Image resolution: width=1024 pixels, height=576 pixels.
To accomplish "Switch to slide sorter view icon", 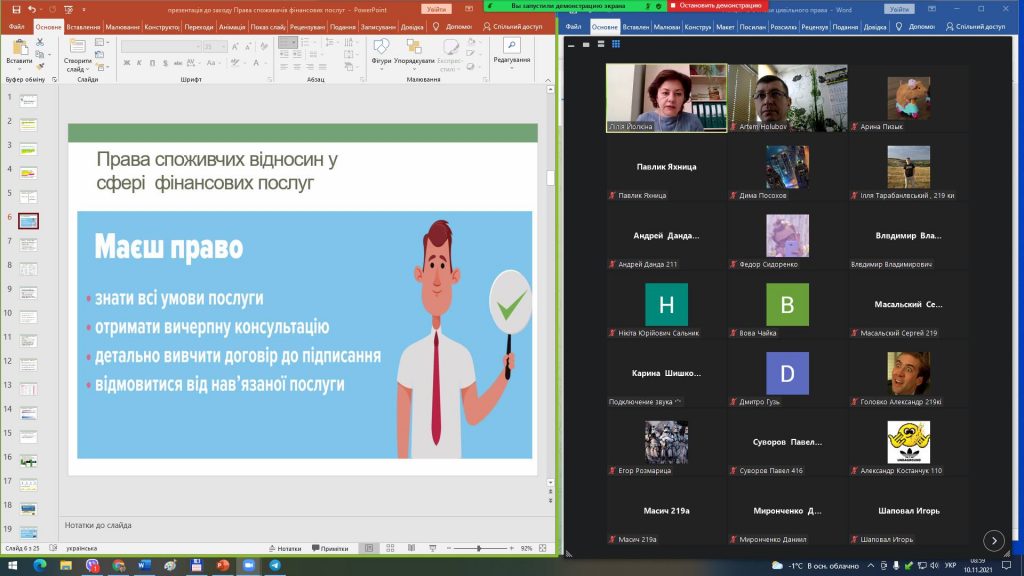I will (390, 549).
